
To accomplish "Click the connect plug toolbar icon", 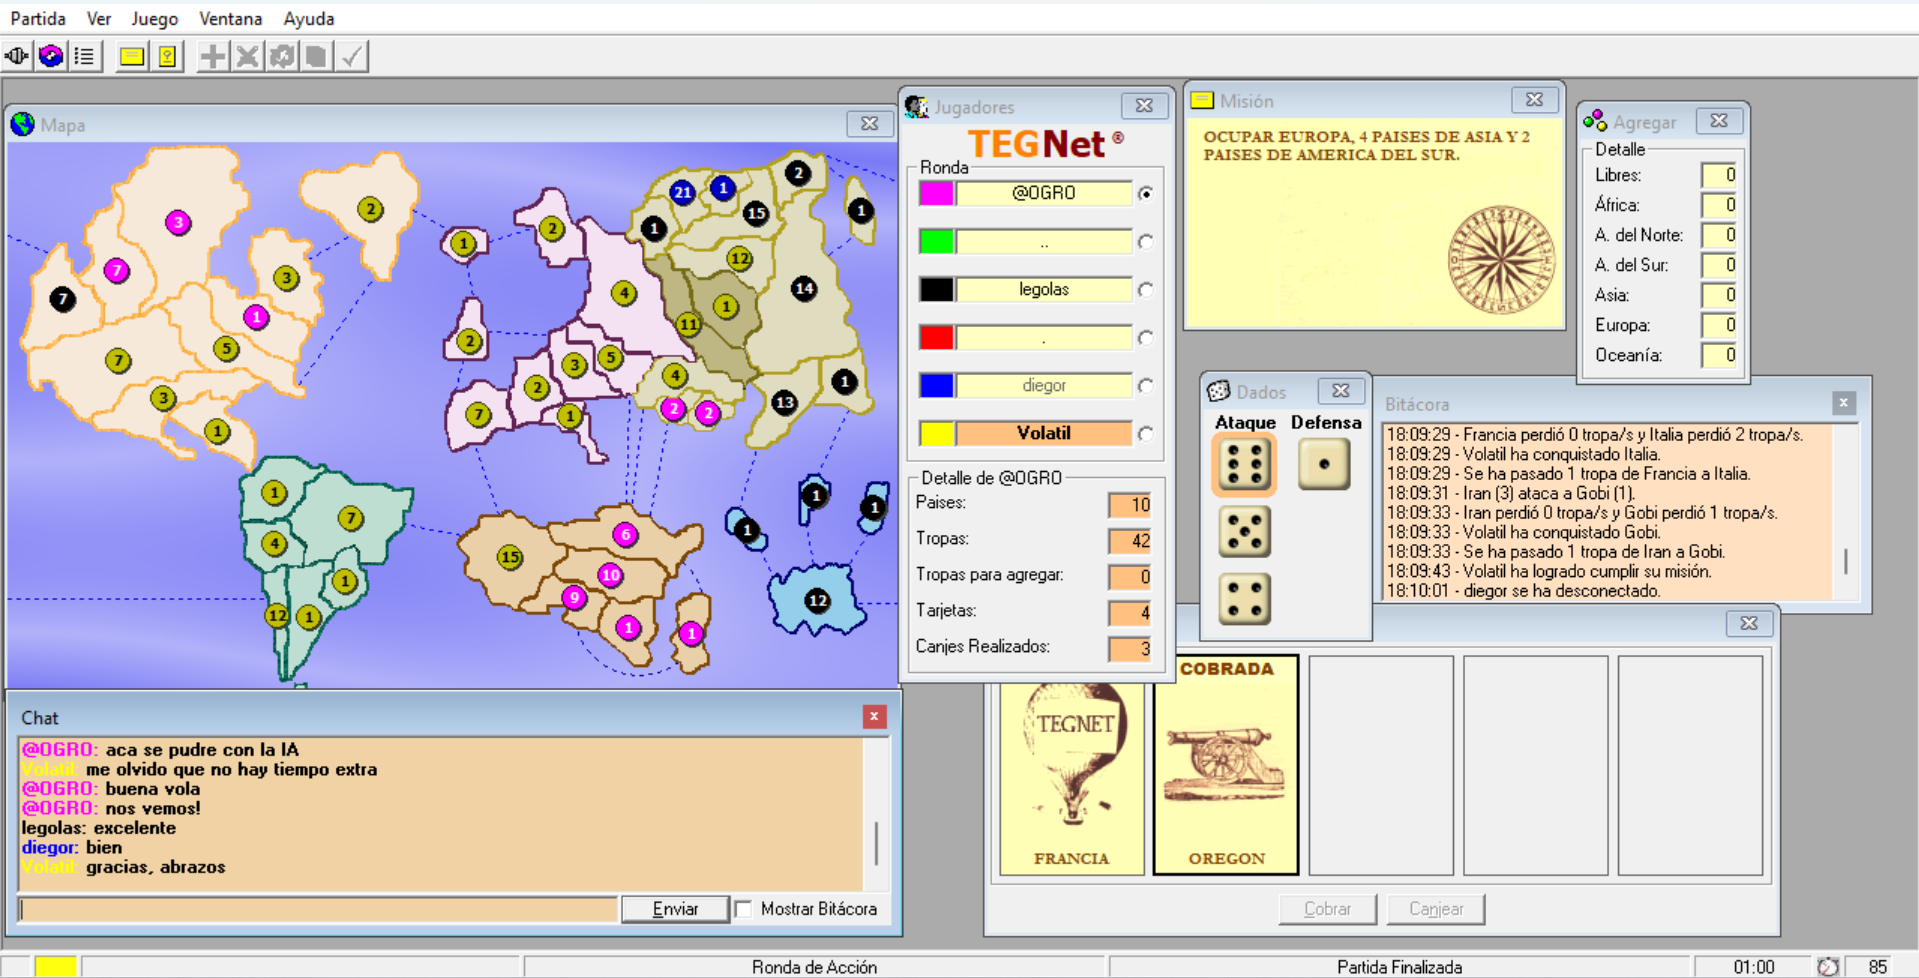I will tap(17, 56).
